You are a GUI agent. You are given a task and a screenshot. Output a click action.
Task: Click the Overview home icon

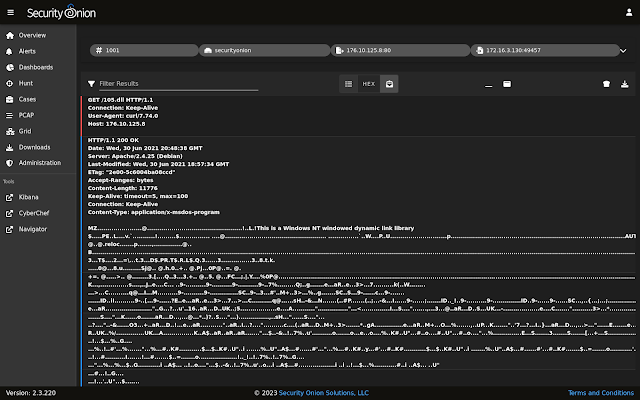point(10,36)
